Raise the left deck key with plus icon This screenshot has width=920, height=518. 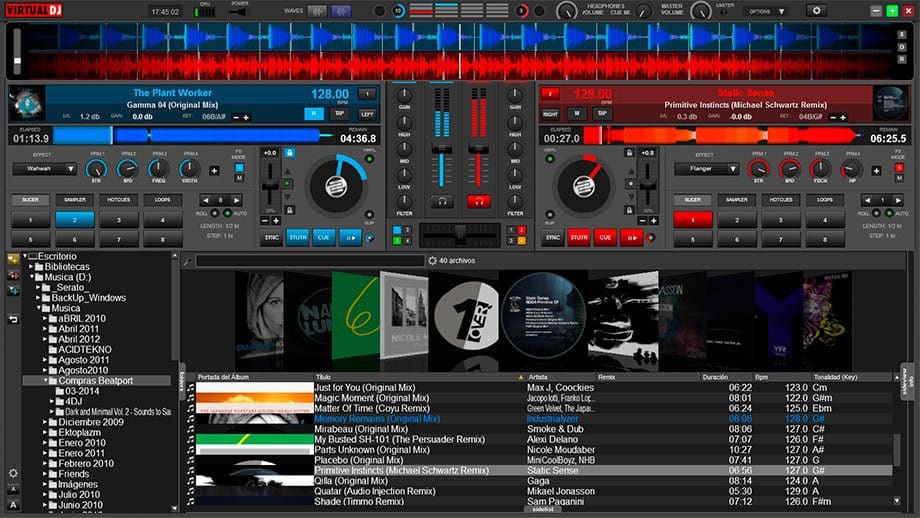[x=246, y=117]
